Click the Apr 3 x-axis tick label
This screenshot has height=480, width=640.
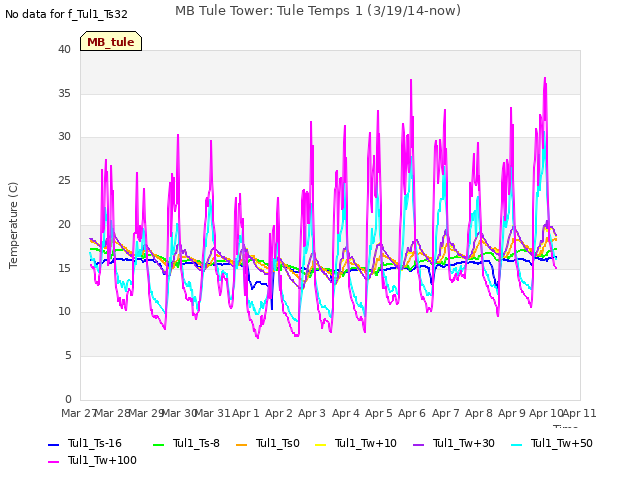[312, 413]
